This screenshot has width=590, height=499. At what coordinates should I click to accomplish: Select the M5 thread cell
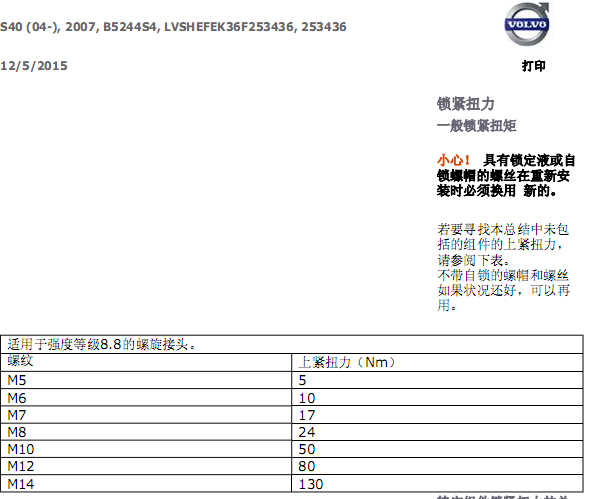[x=146, y=380]
